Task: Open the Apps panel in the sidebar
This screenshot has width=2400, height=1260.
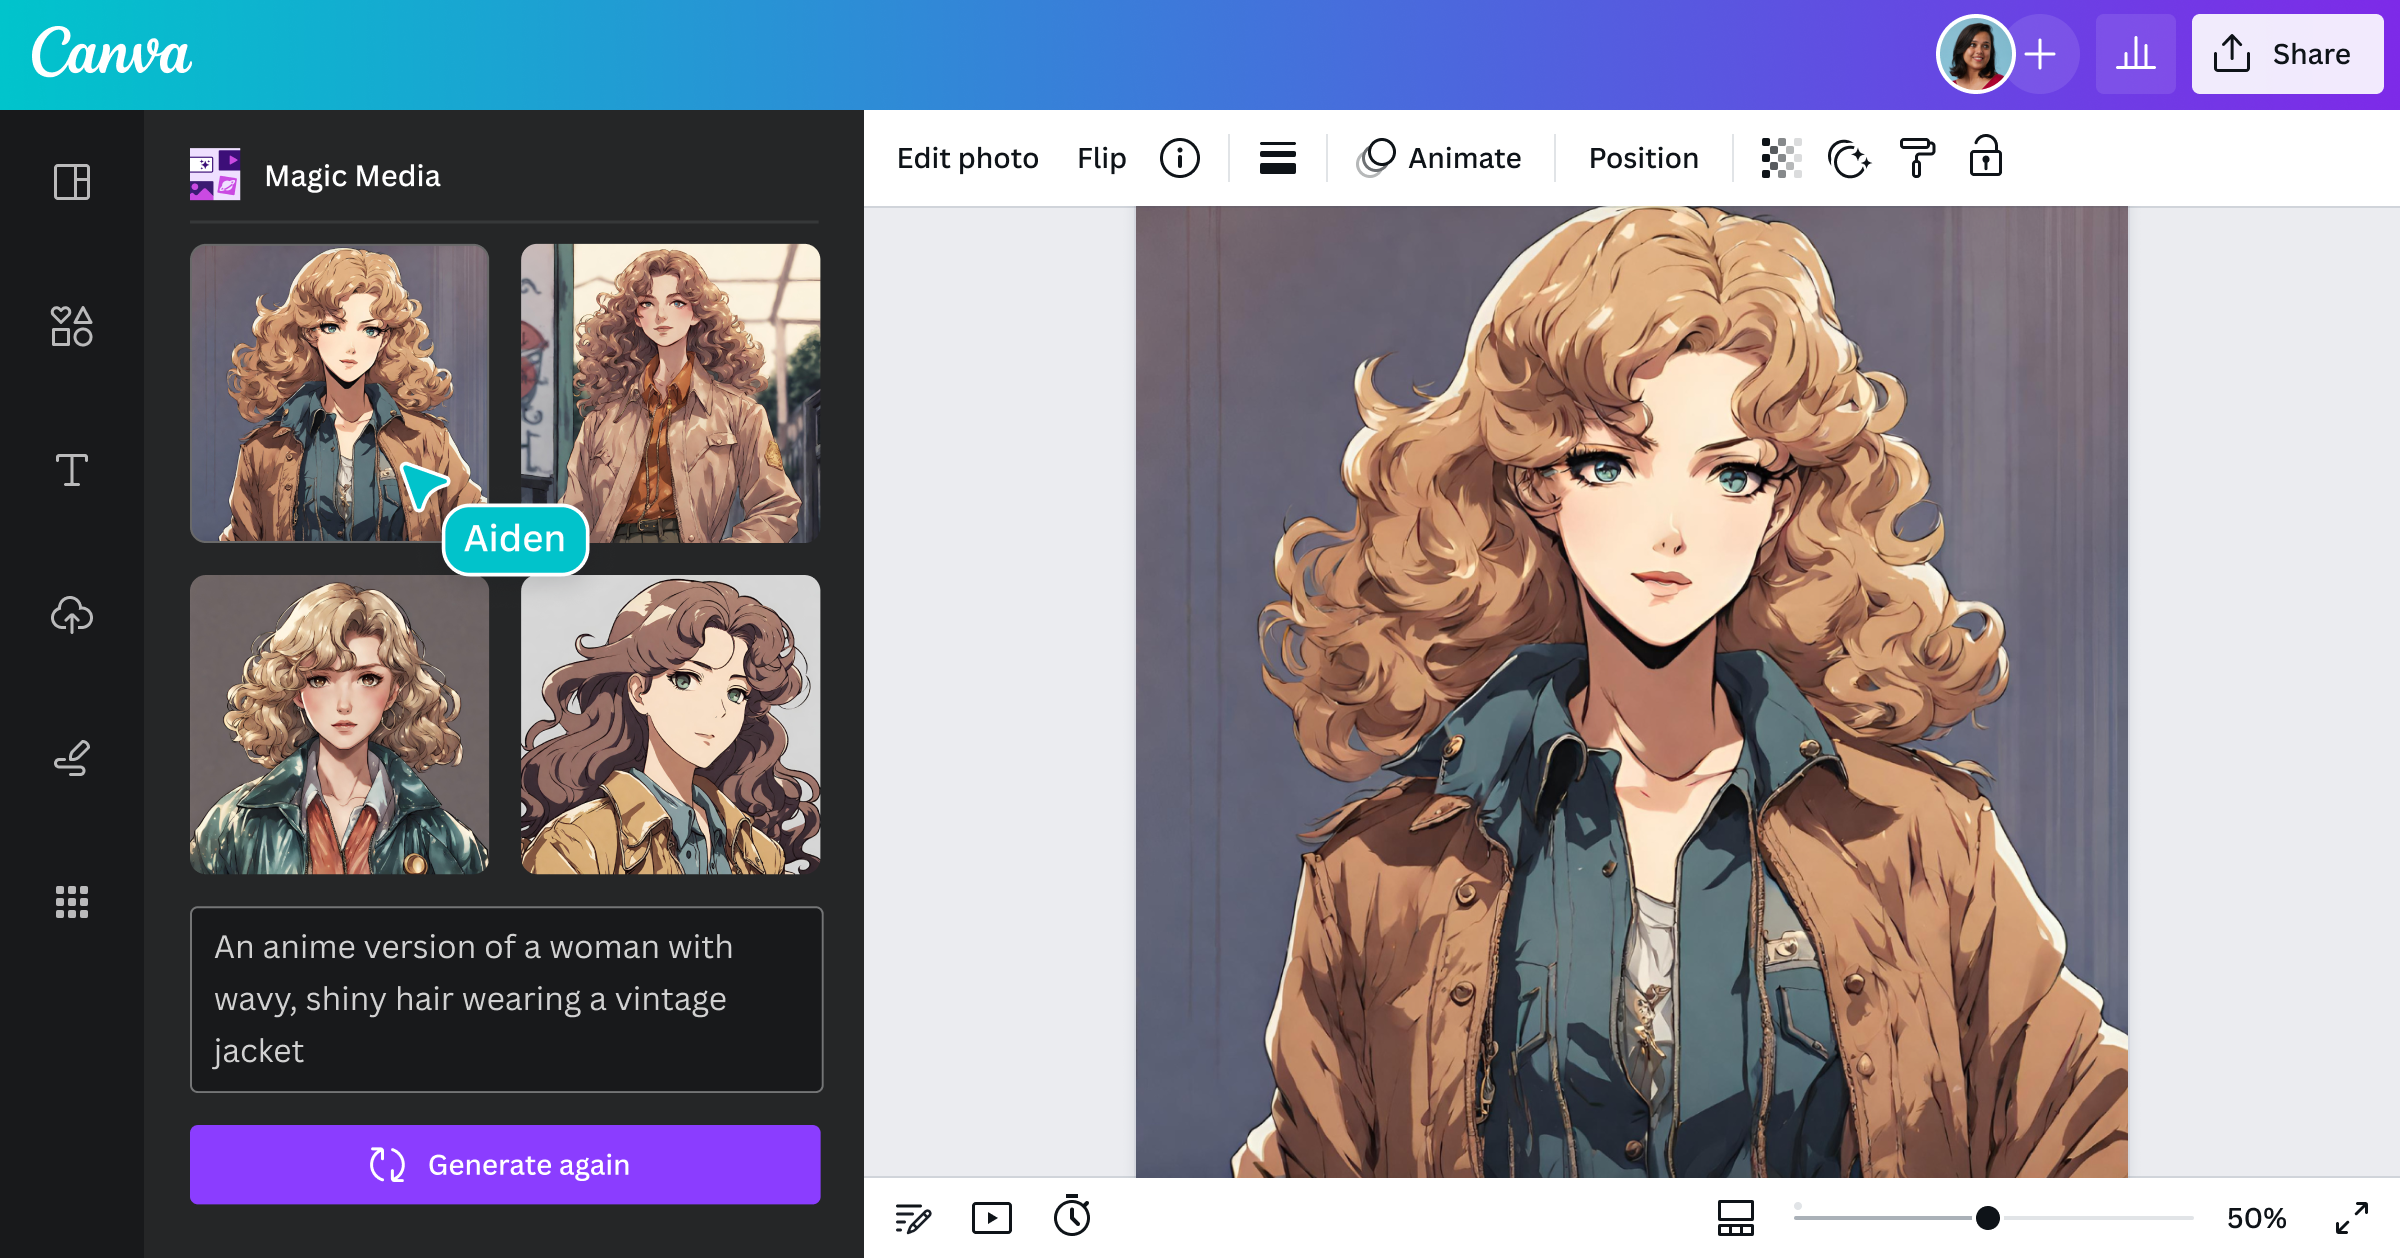Action: pyautogui.click(x=72, y=903)
